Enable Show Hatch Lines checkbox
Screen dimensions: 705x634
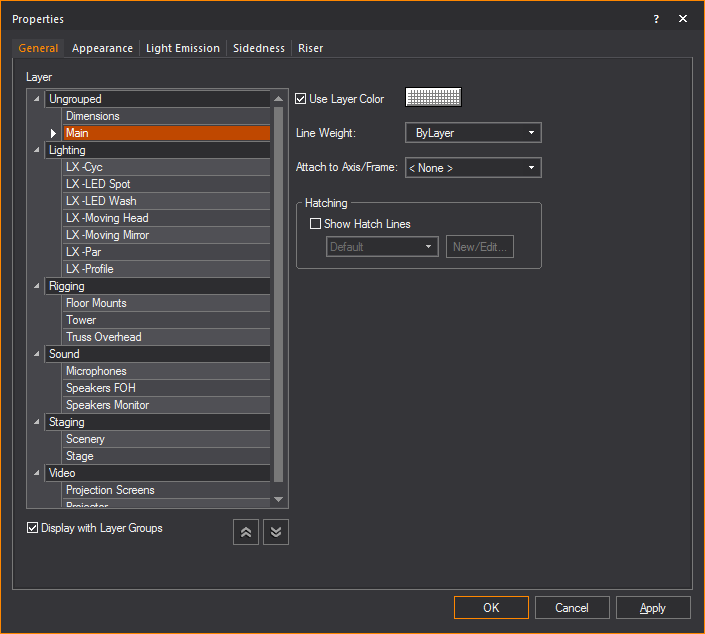point(315,224)
